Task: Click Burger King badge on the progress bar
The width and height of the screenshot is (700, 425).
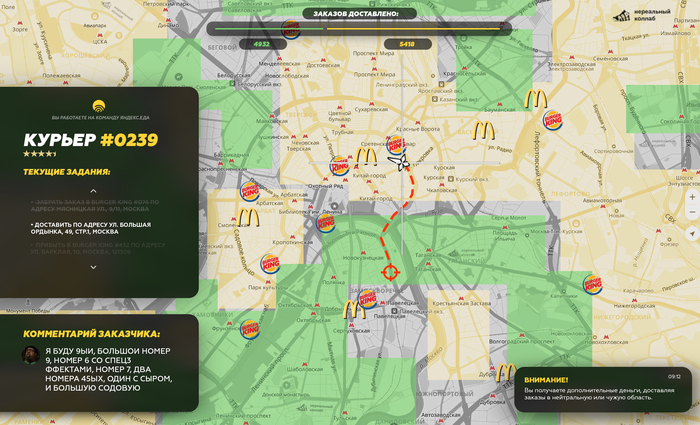Action: pyautogui.click(x=291, y=30)
